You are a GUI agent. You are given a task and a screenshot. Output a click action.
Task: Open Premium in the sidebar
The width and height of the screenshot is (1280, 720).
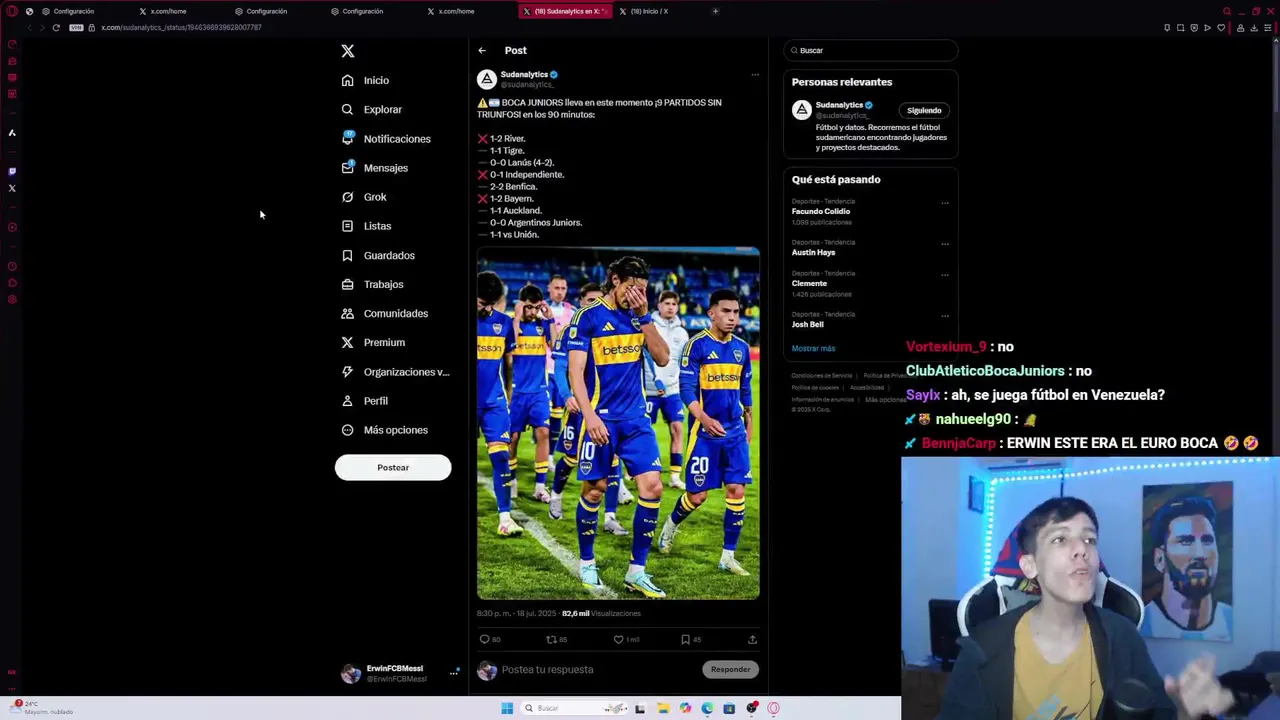(373, 342)
